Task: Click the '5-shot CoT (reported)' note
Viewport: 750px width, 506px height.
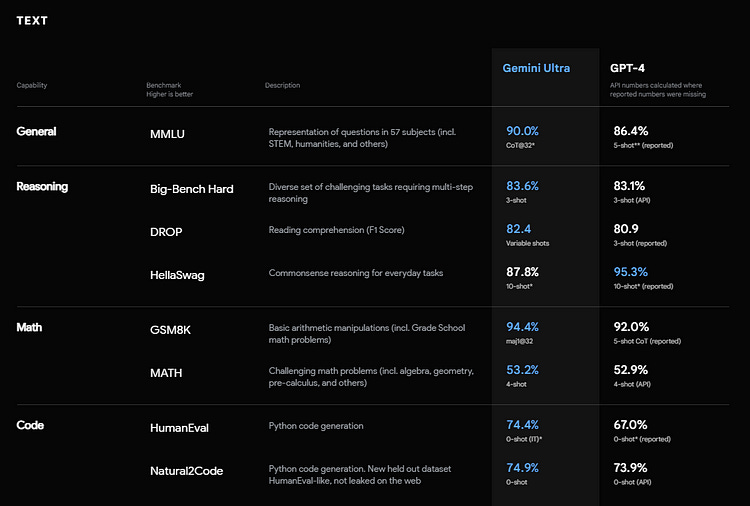Action: pyautogui.click(x=647, y=341)
